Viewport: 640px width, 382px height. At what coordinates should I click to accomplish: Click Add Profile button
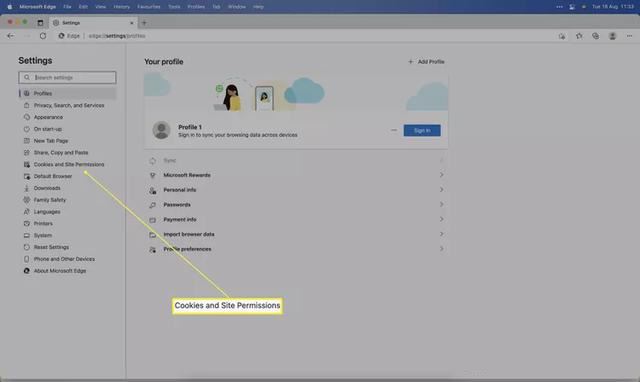point(426,62)
